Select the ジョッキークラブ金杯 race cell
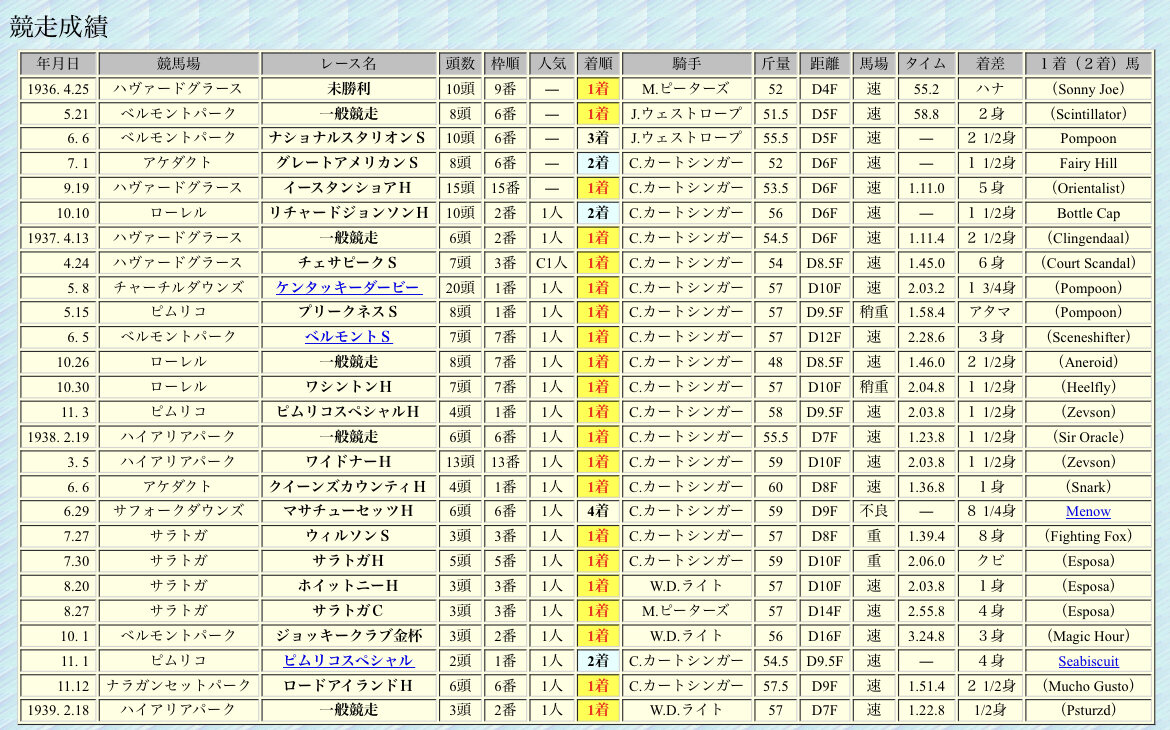The image size is (1170, 730). [348, 636]
